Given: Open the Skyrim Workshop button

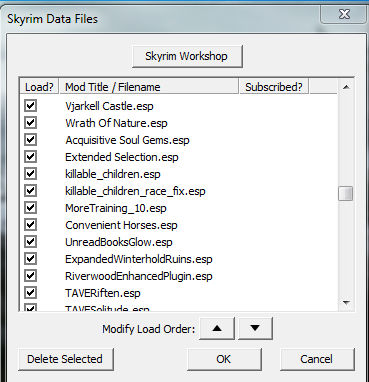Looking at the screenshot, I should click(x=187, y=56).
